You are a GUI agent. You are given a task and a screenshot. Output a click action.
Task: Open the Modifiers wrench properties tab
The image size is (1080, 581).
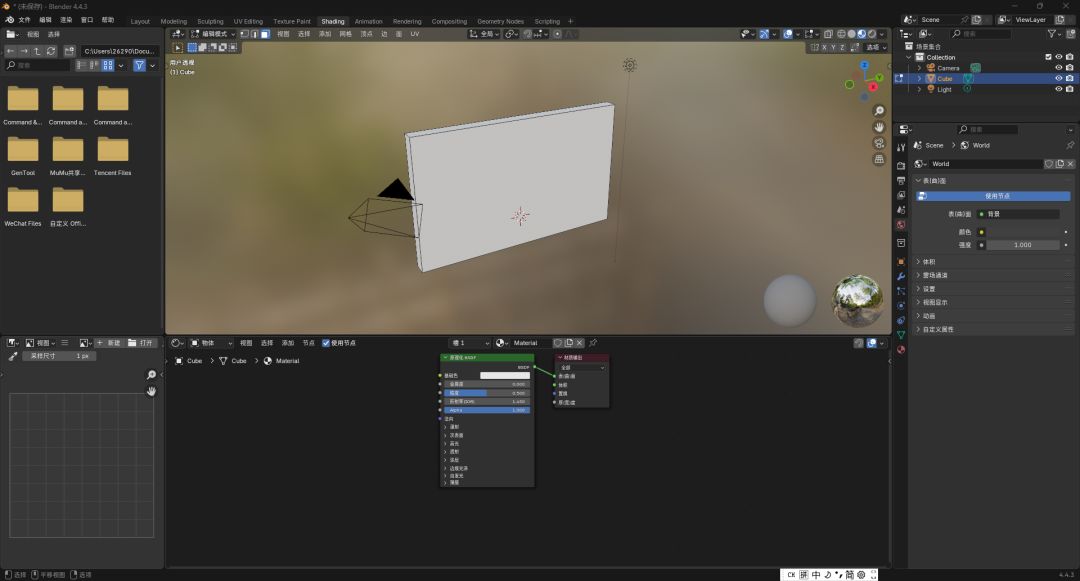coord(901,276)
